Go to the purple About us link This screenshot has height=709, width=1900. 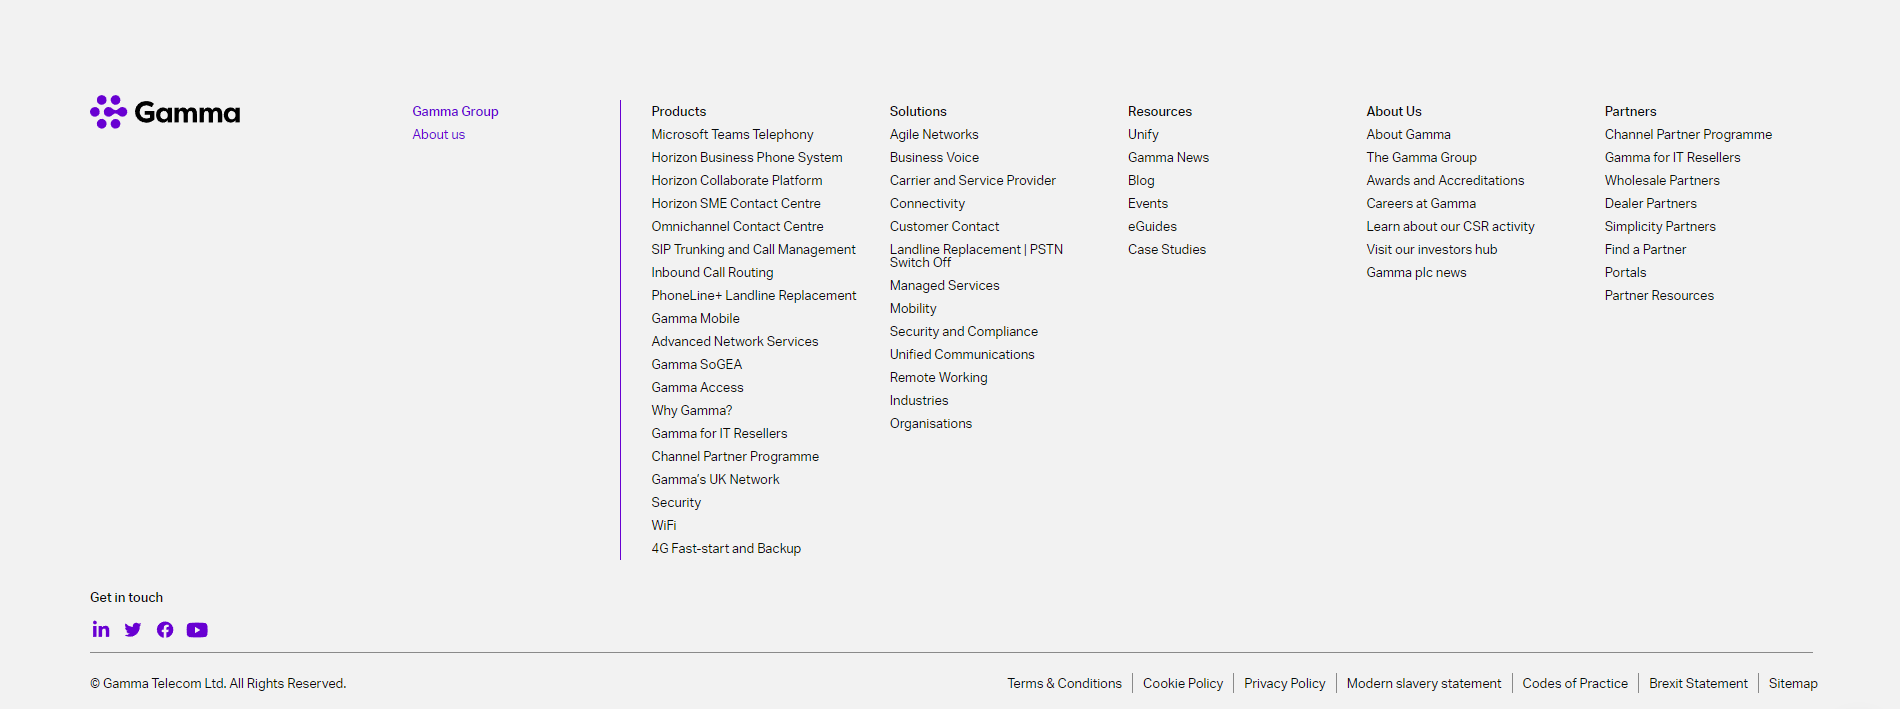[438, 134]
